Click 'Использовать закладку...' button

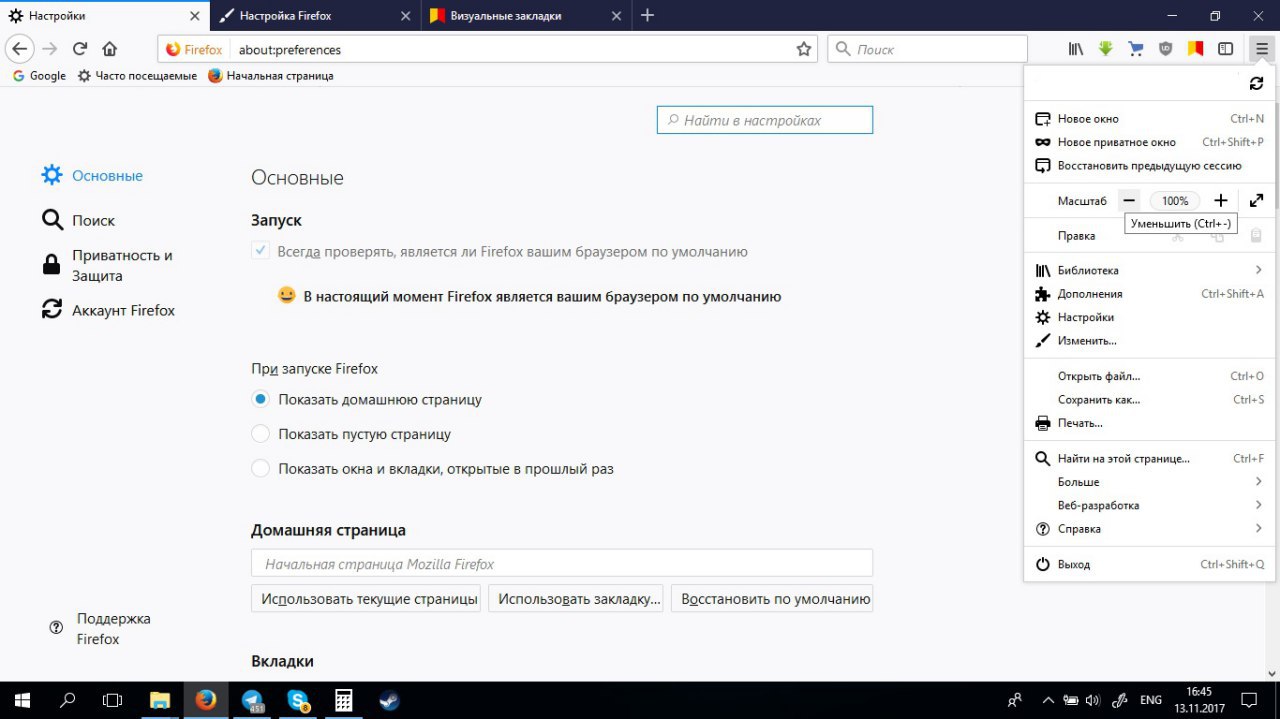pyautogui.click(x=576, y=599)
